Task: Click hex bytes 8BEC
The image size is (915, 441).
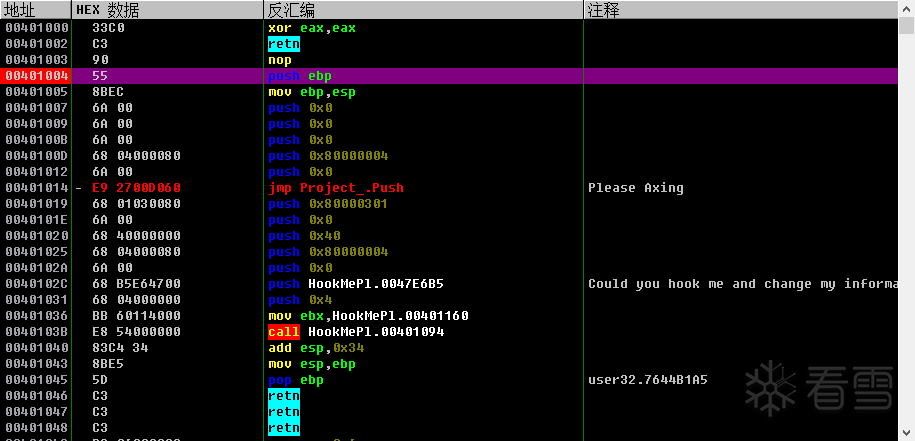Action: [x=109, y=92]
